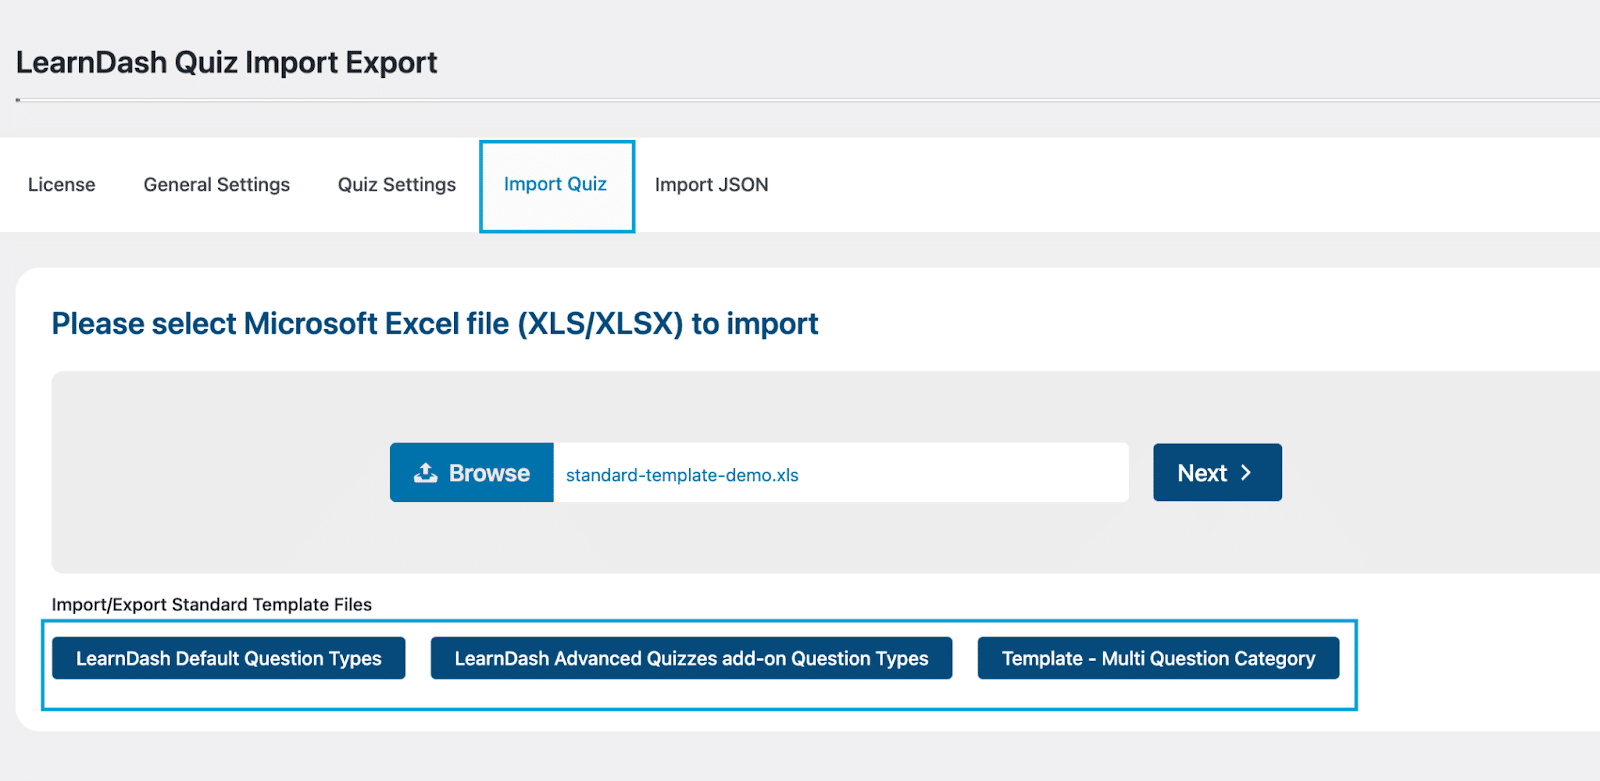Select the Import Quiz tab
Image resolution: width=1600 pixels, height=781 pixels.
pyautogui.click(x=556, y=185)
